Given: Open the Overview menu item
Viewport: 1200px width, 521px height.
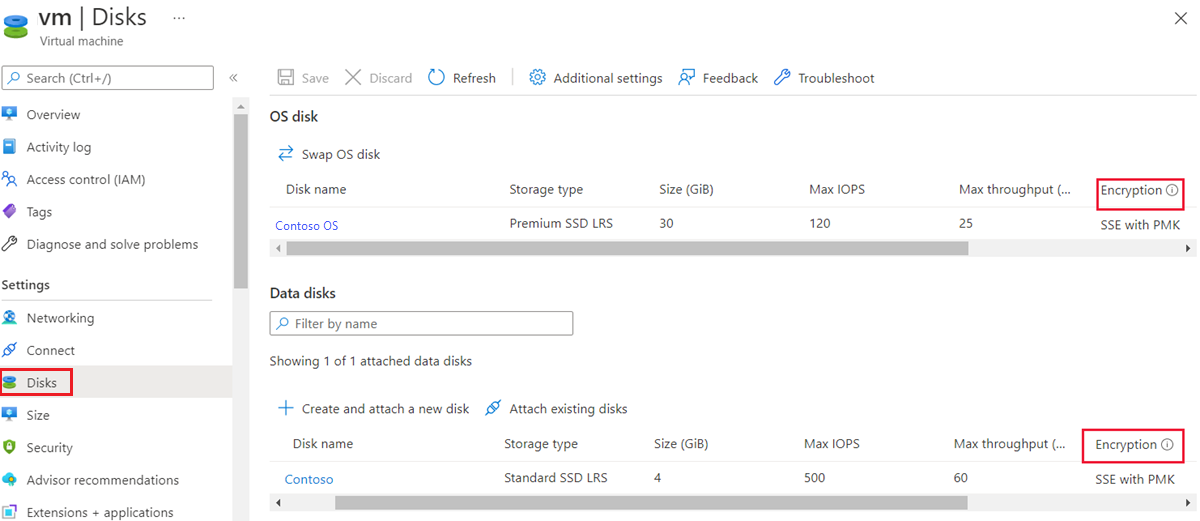Looking at the screenshot, I should click(53, 115).
